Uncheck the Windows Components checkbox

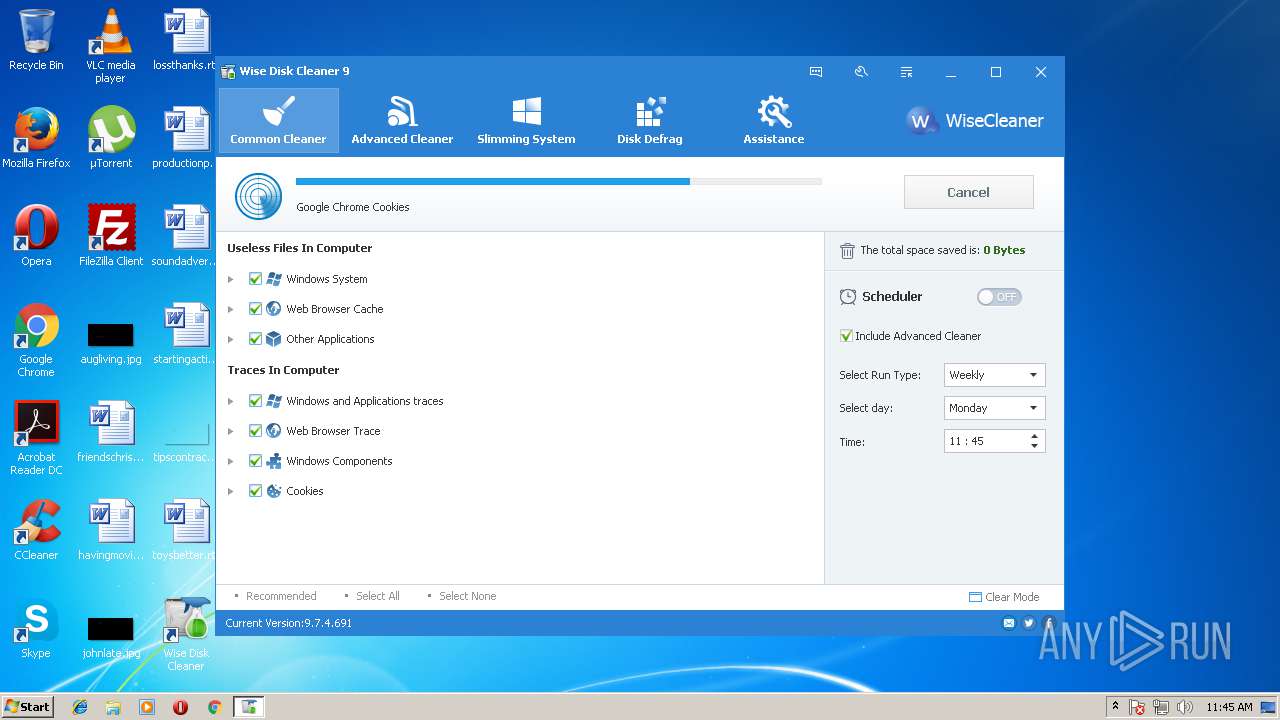pos(255,461)
